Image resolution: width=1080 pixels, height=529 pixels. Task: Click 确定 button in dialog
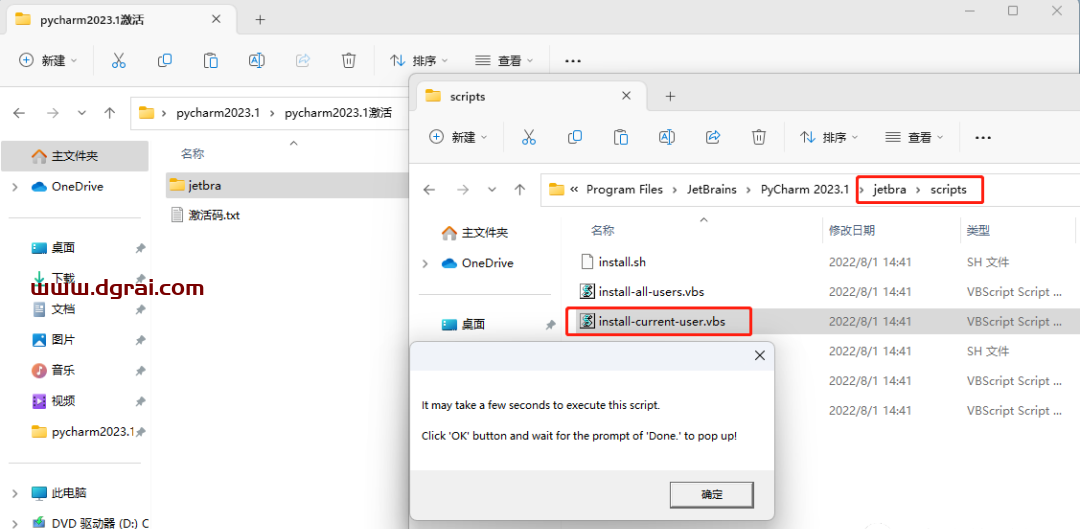pyautogui.click(x=712, y=494)
